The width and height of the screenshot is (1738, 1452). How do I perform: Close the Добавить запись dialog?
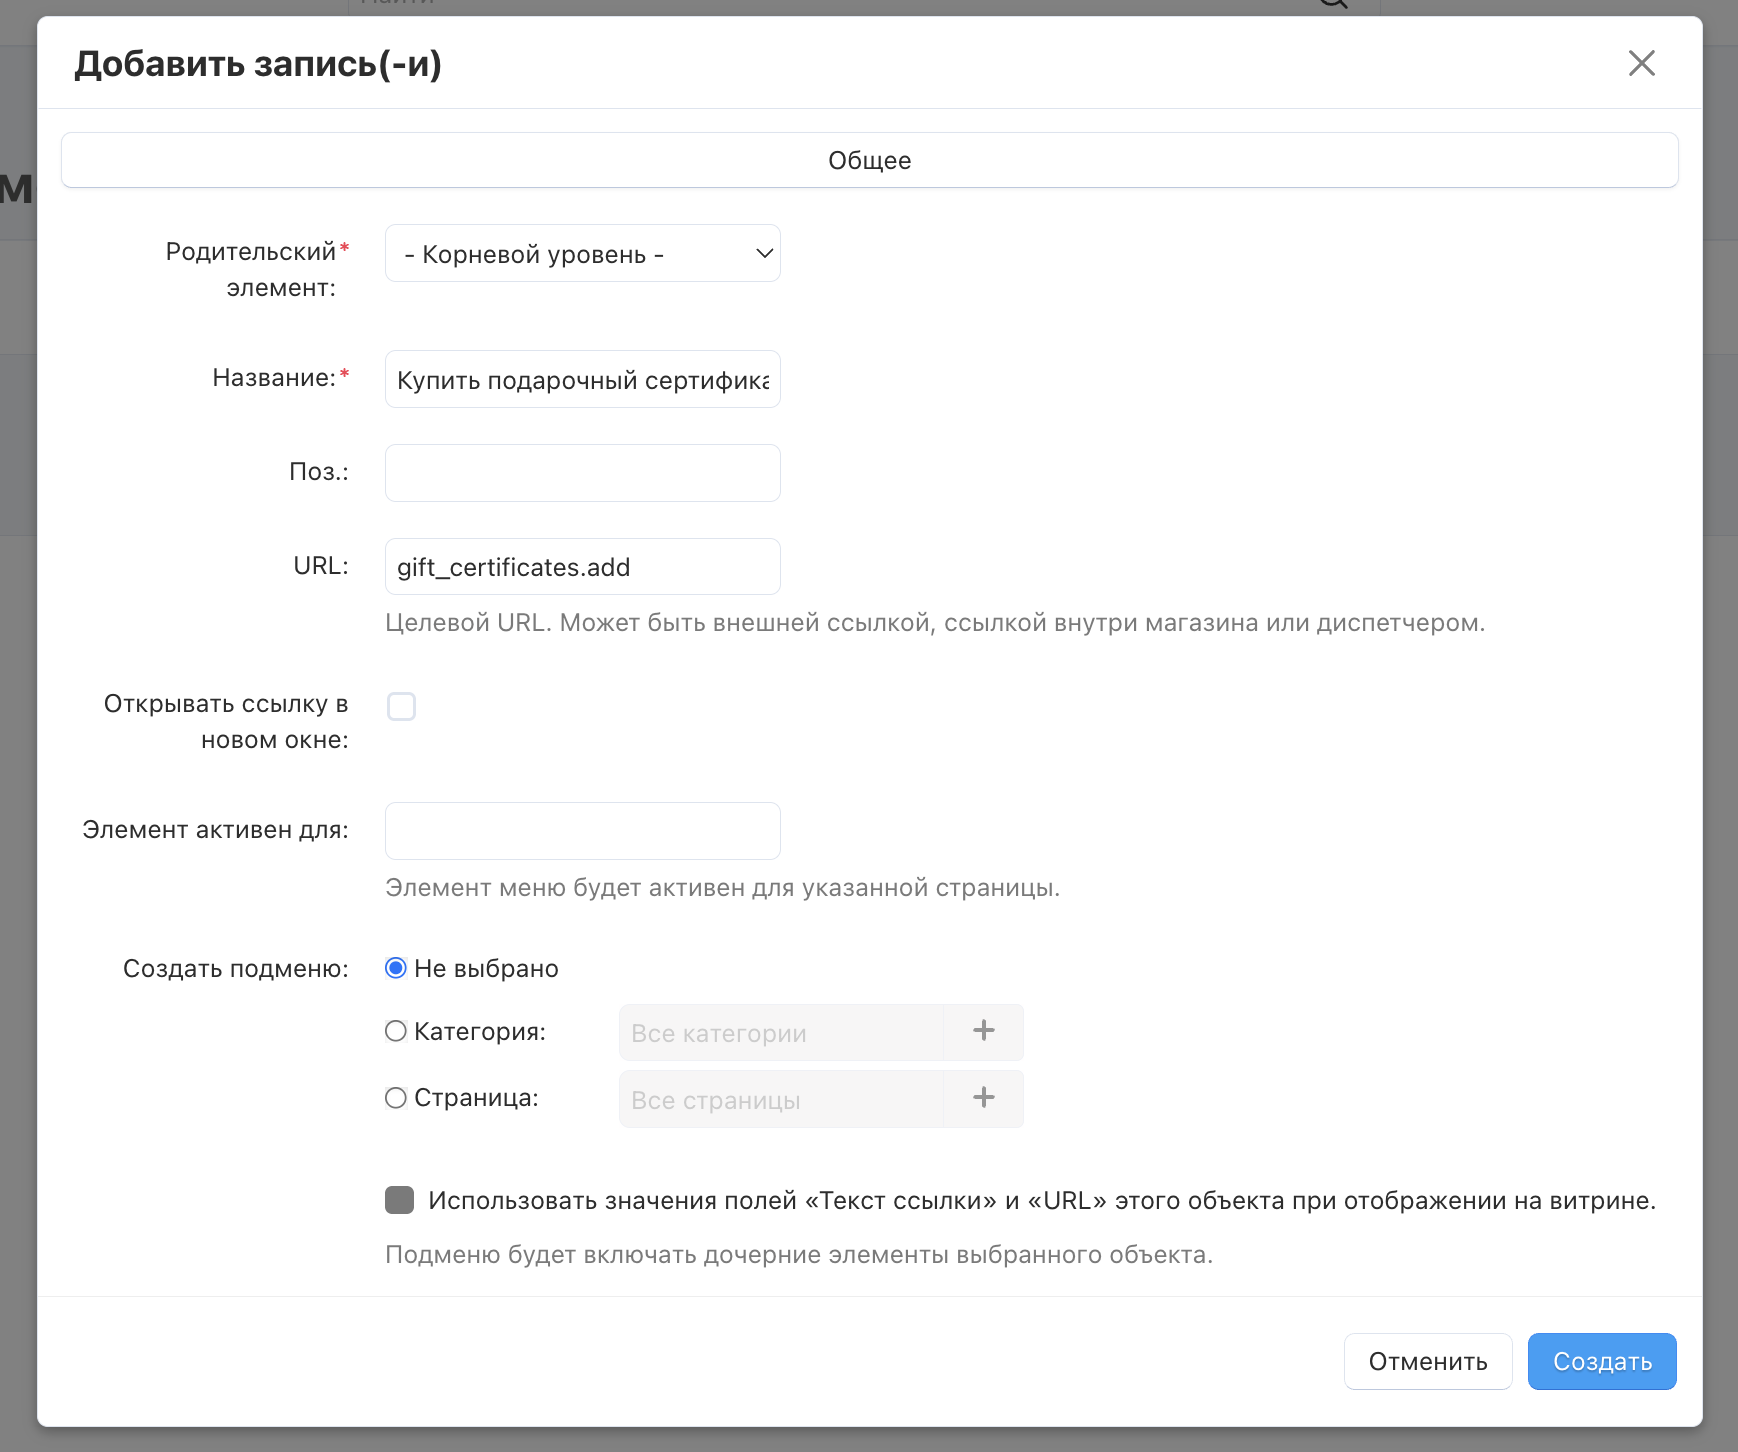point(1641,64)
